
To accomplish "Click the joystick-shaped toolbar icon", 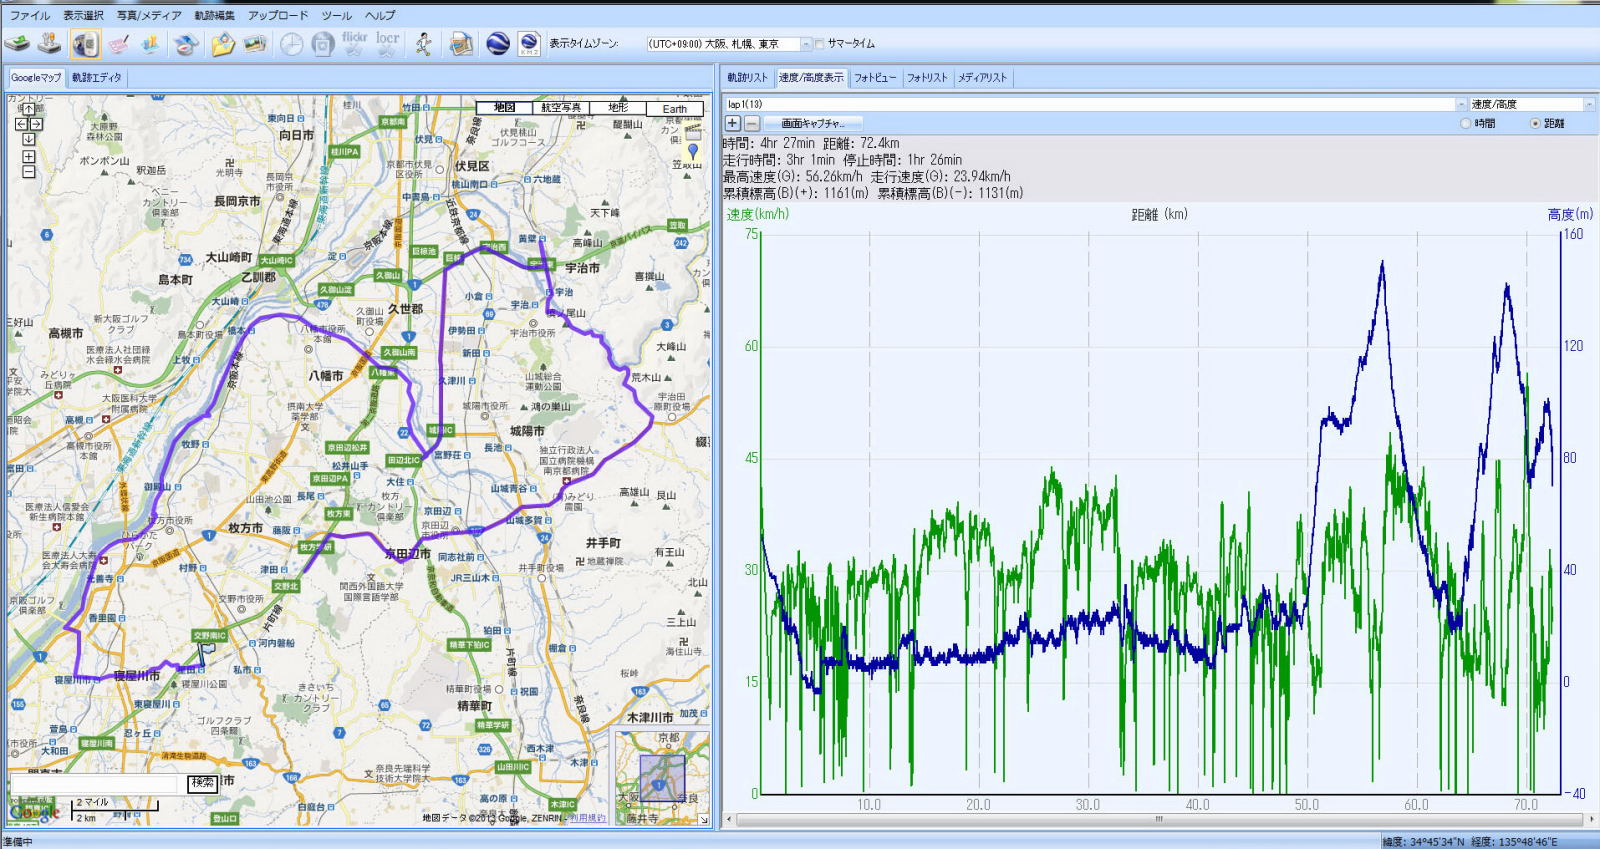I will tap(49, 43).
